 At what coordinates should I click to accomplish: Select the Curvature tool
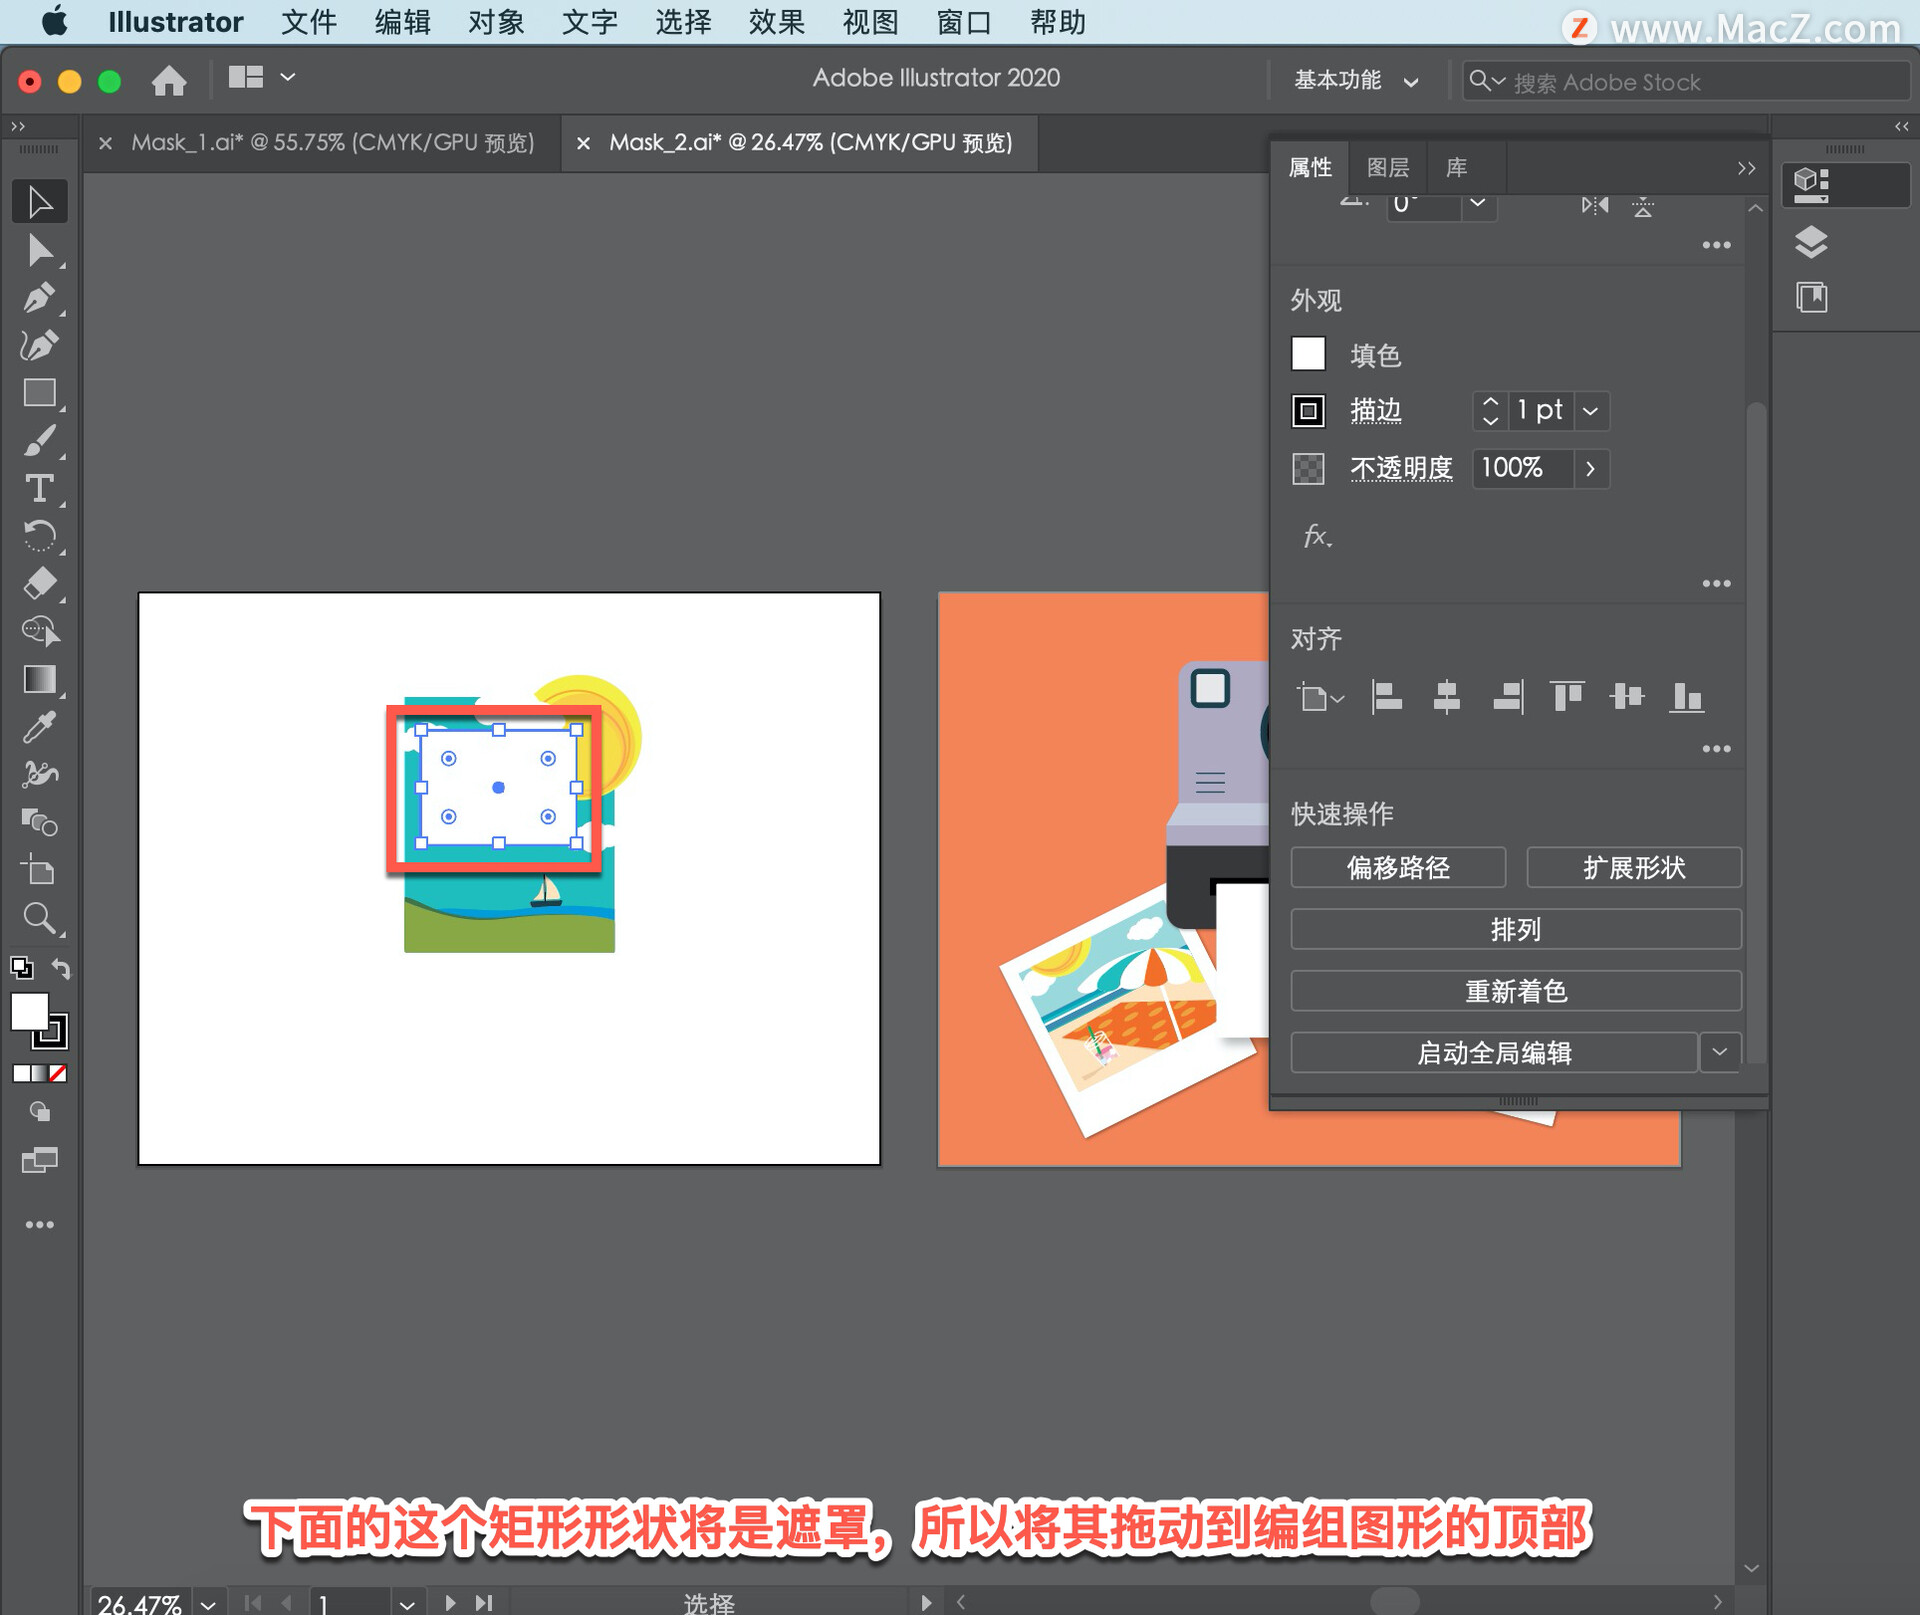tap(40, 345)
